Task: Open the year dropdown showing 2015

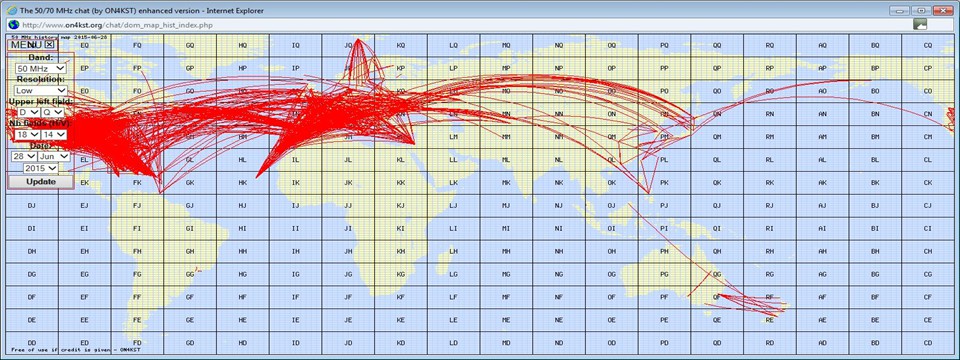Action: point(41,168)
